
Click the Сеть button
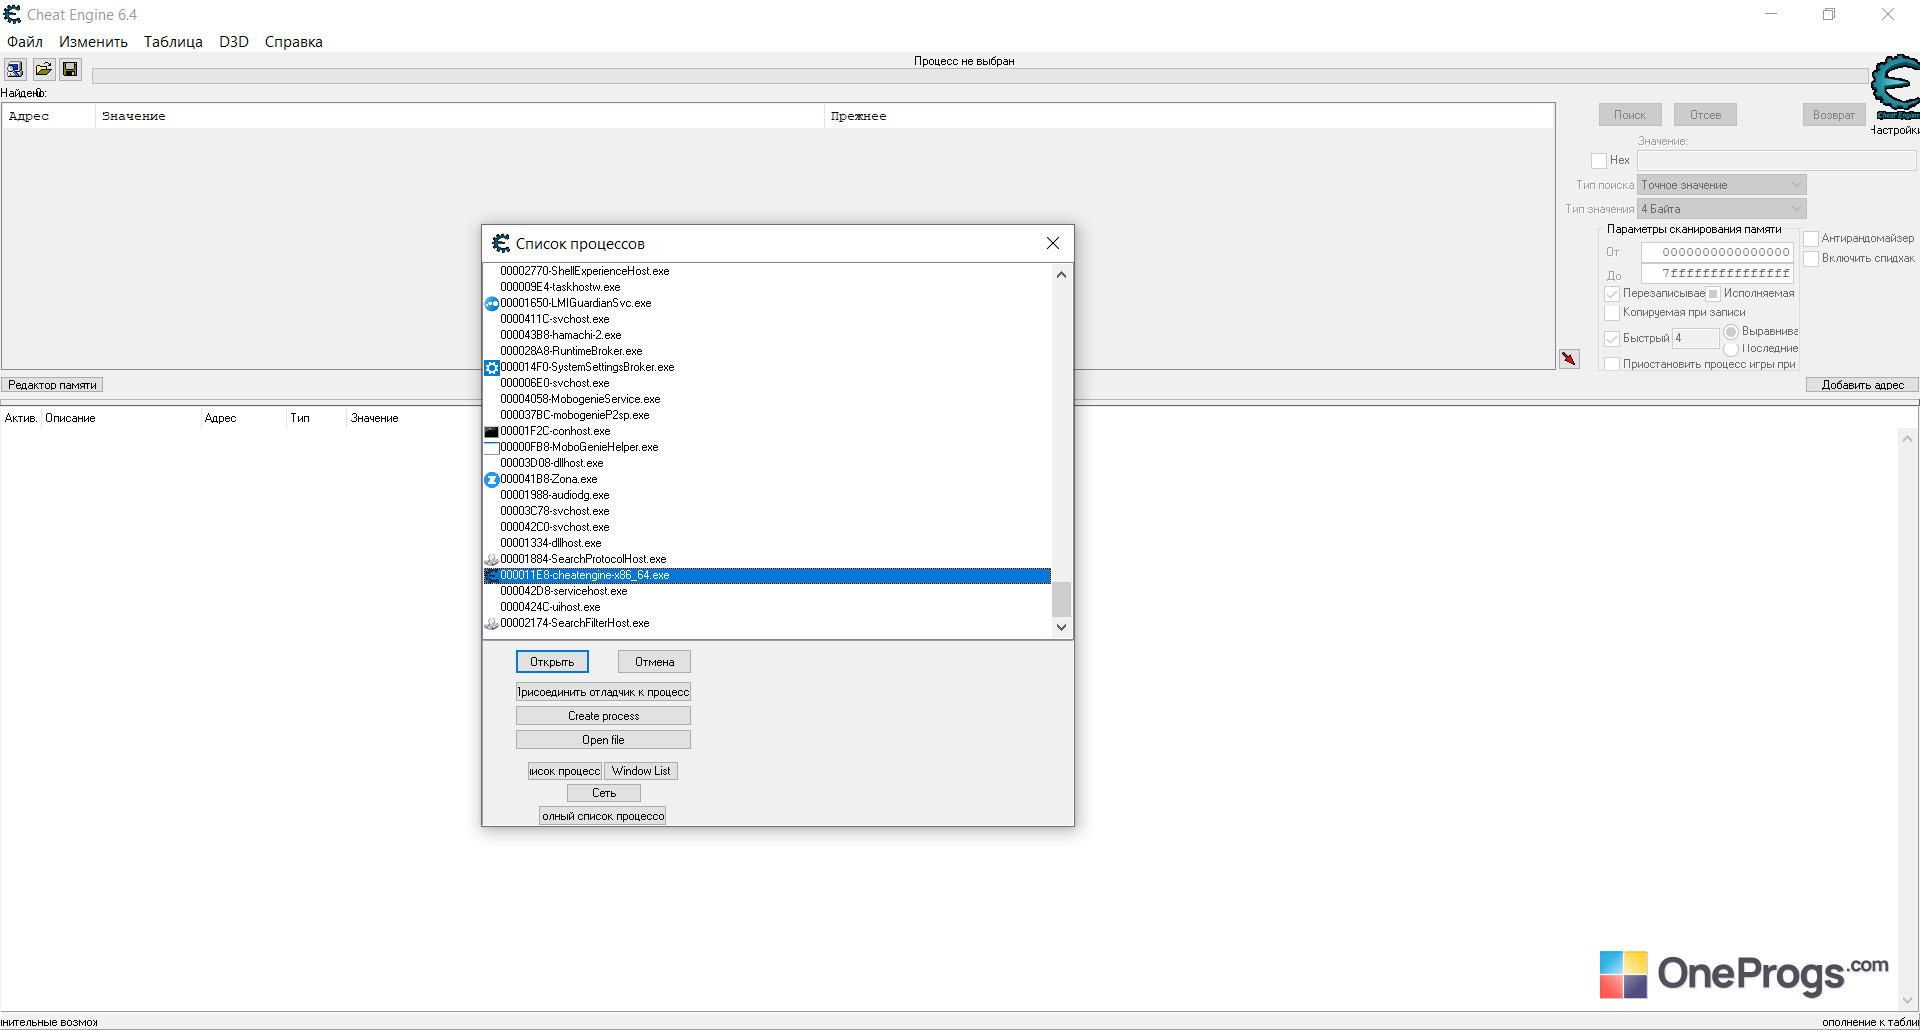pyautogui.click(x=604, y=793)
